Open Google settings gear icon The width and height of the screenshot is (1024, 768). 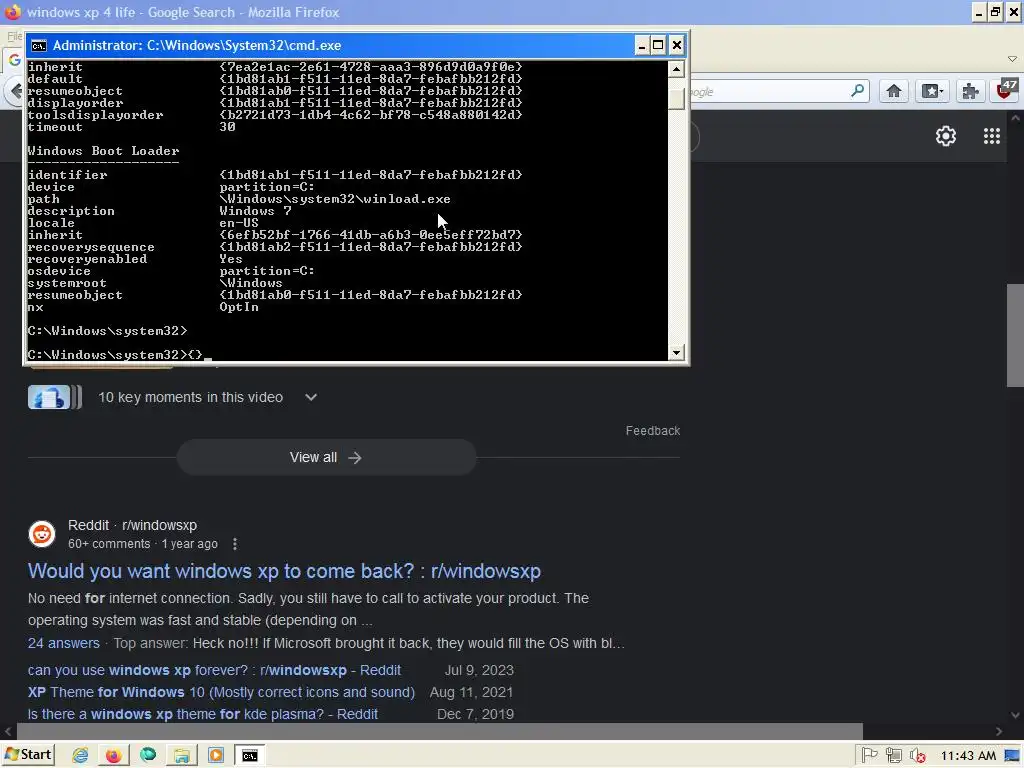pyautogui.click(x=946, y=136)
